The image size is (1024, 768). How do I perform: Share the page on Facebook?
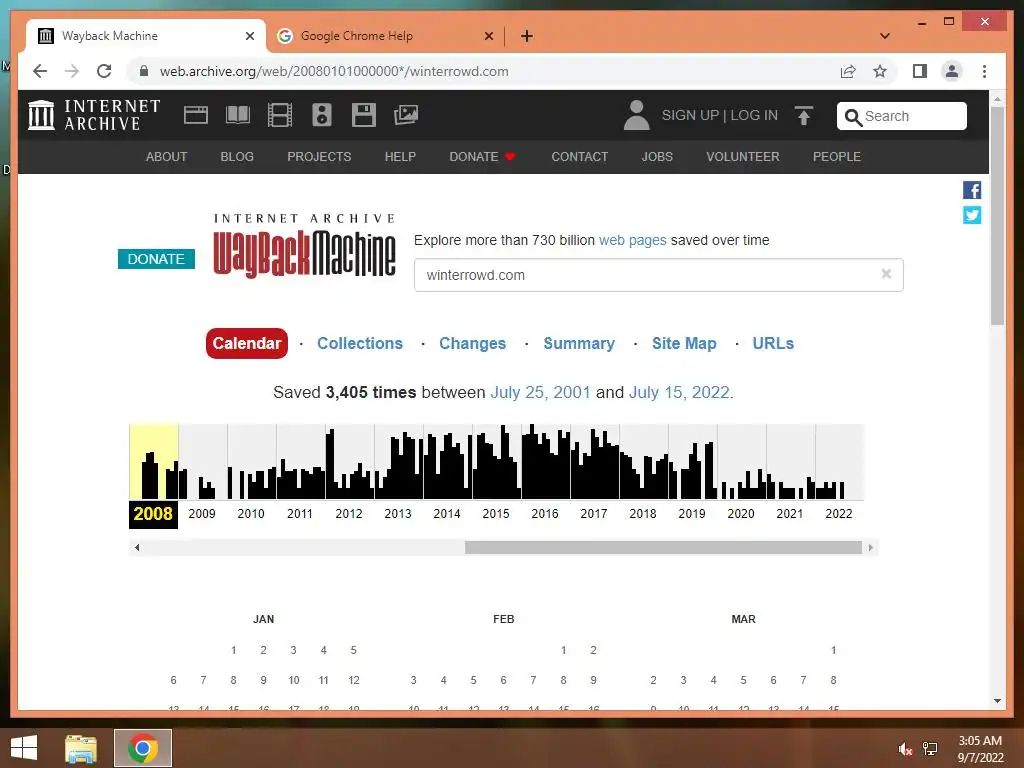pos(972,190)
